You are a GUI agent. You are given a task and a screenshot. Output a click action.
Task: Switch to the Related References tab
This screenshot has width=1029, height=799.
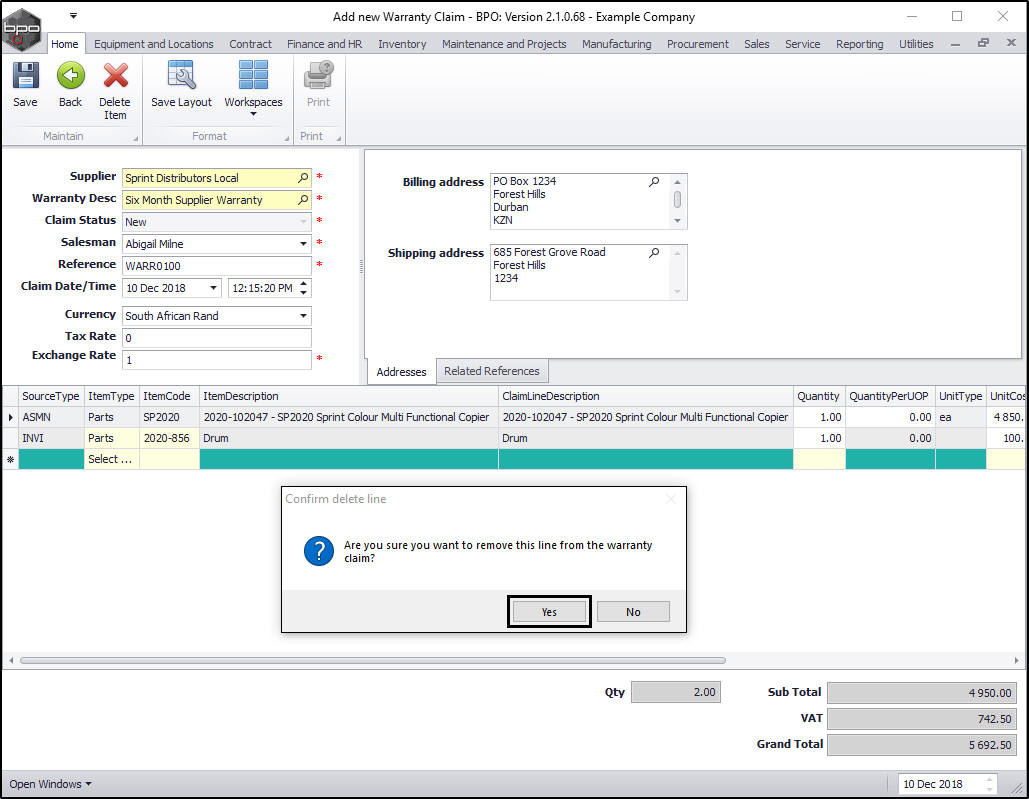coord(492,371)
